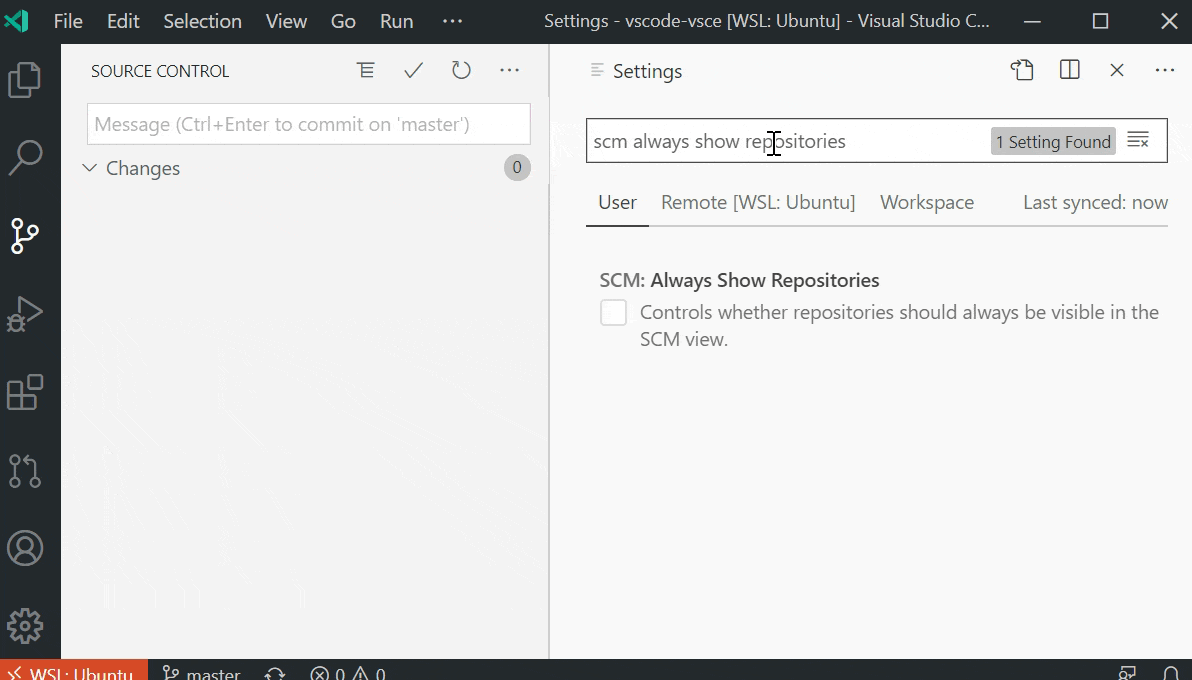
Task: Open Settings as JSON via editor icon
Action: 1021,69
